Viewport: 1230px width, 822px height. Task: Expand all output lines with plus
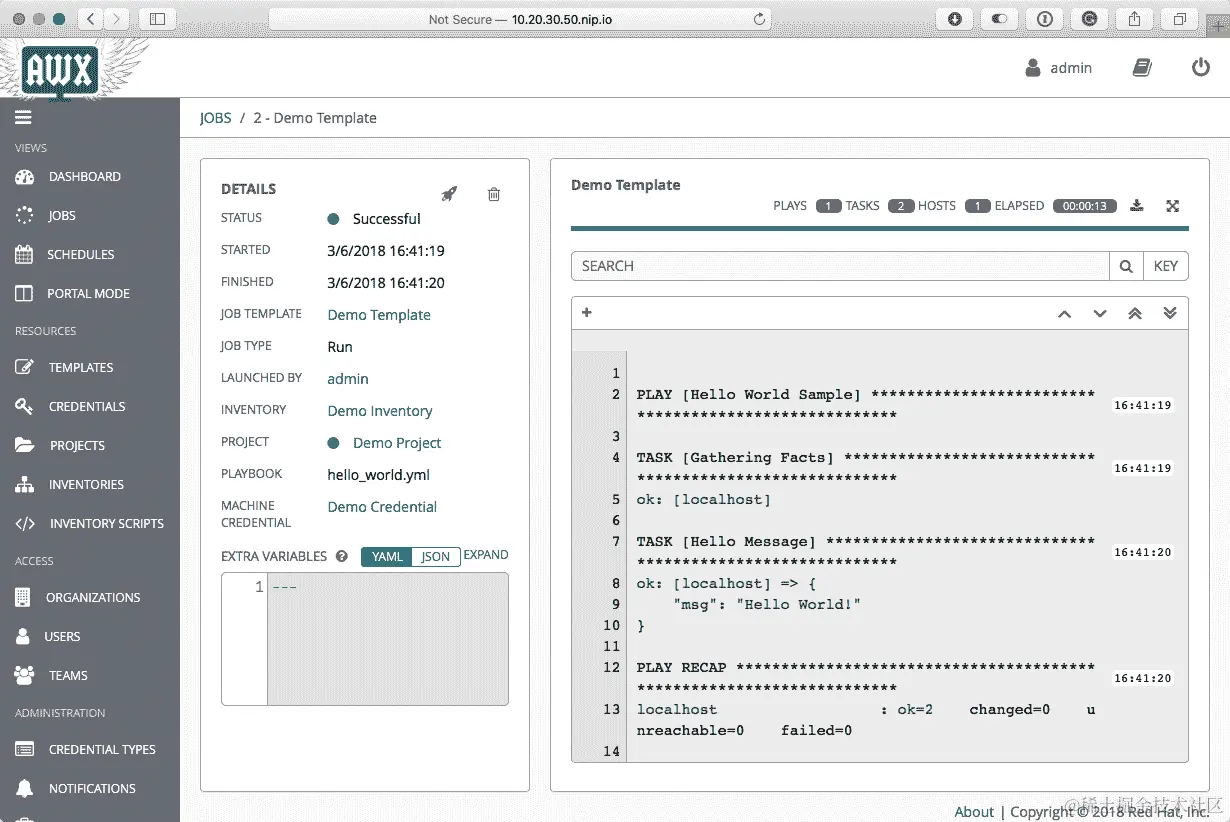click(x=587, y=313)
